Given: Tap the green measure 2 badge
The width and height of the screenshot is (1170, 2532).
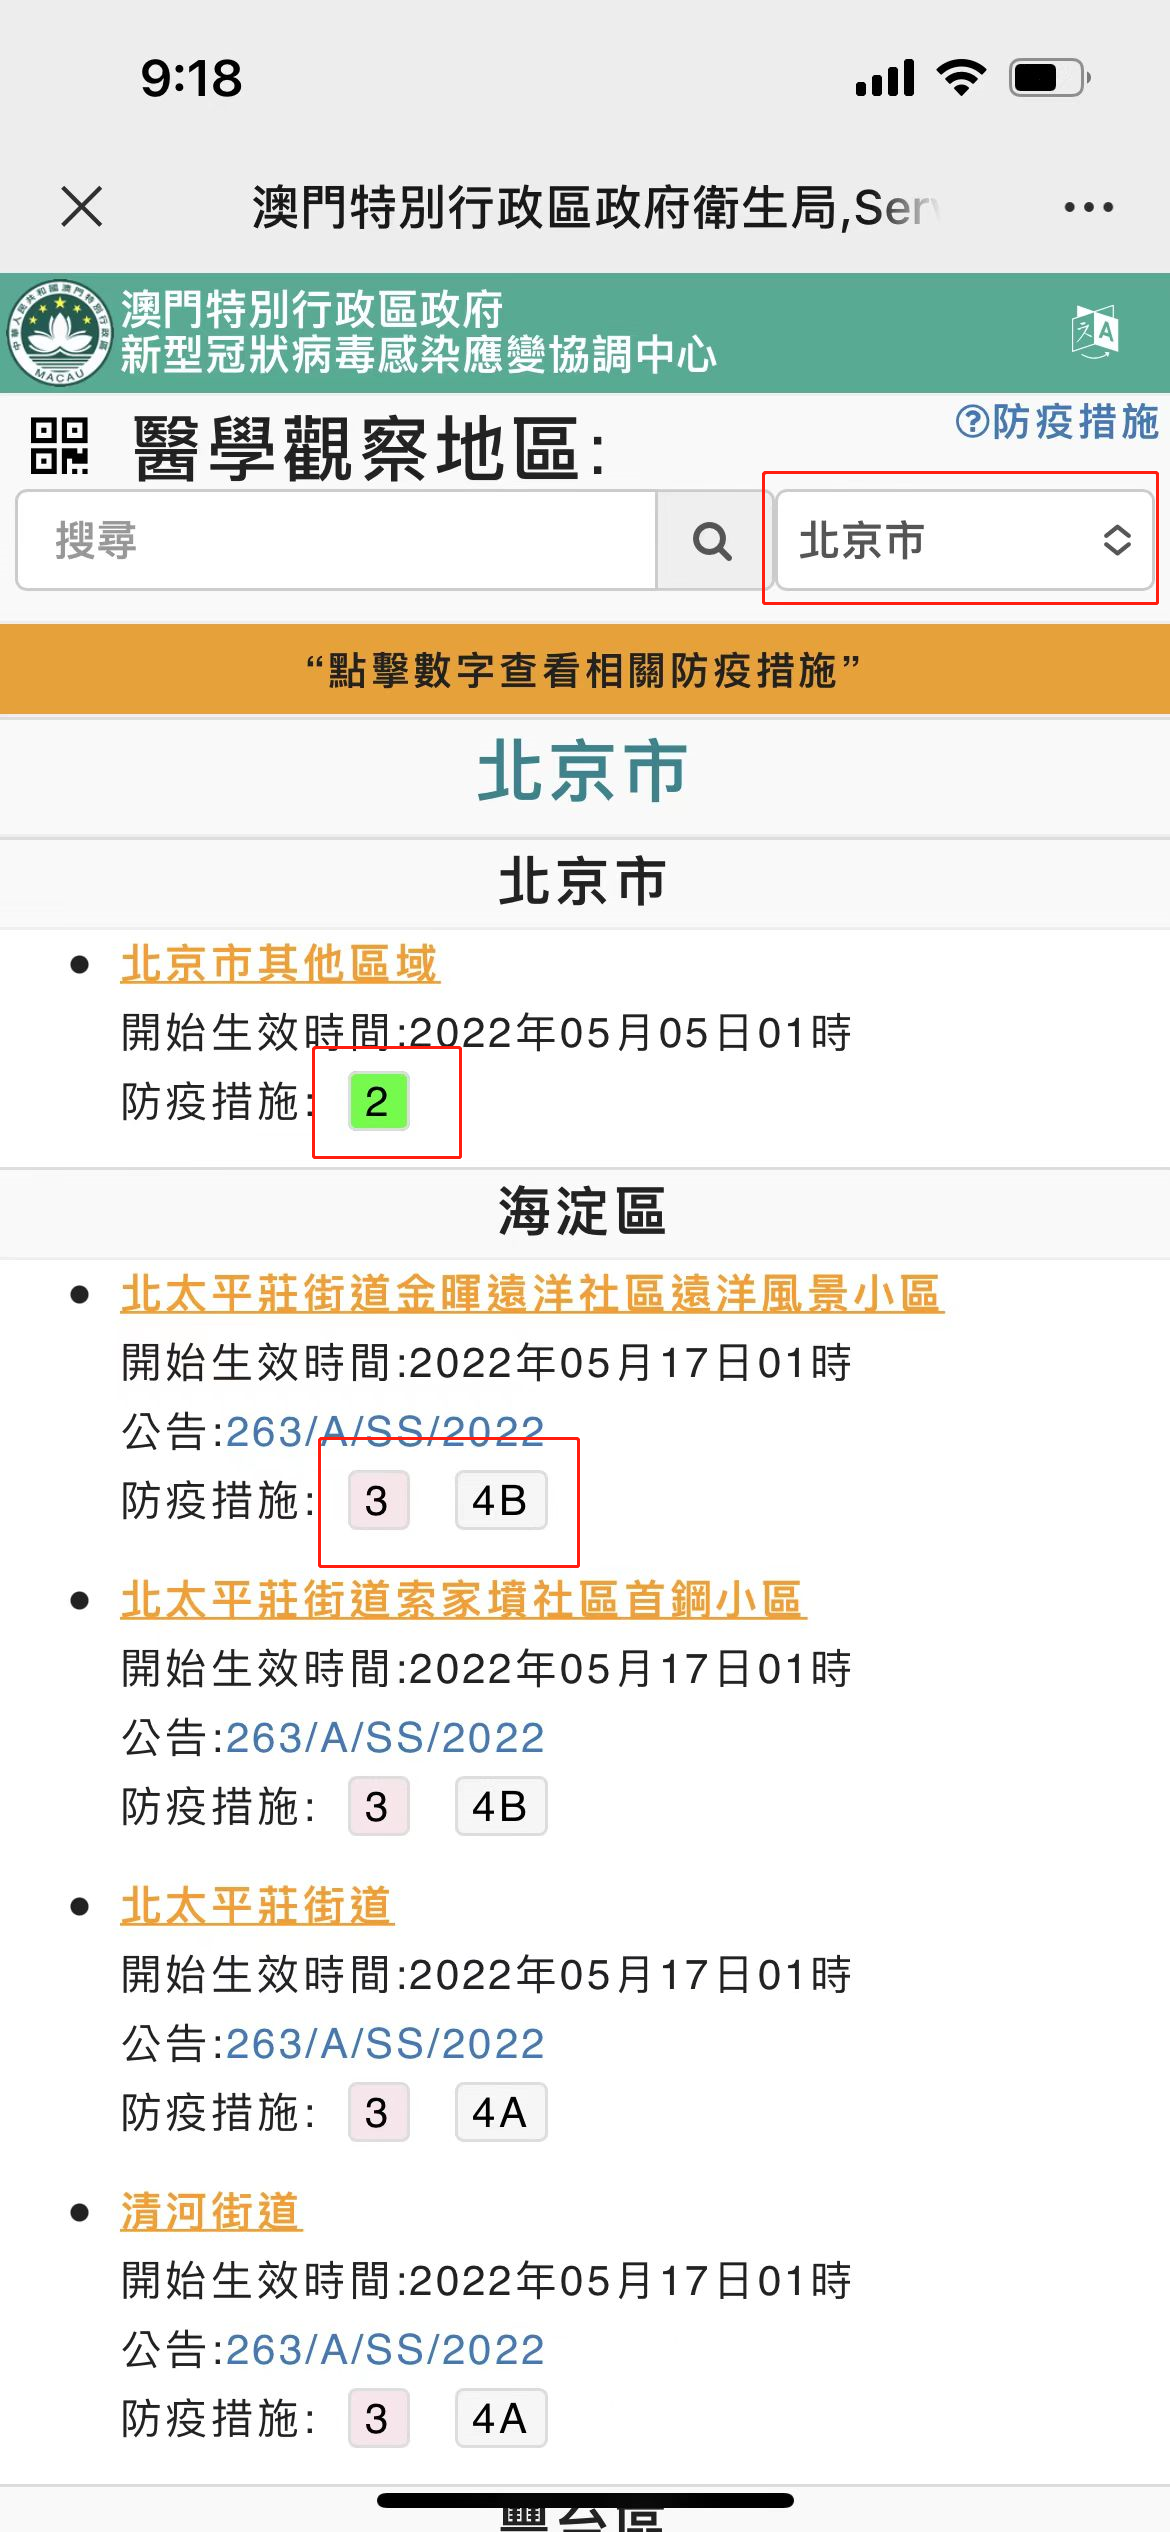Looking at the screenshot, I should (378, 1101).
